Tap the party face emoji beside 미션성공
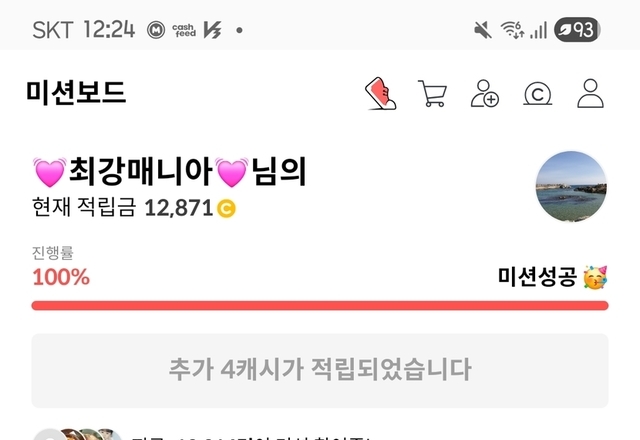 [x=595, y=277]
